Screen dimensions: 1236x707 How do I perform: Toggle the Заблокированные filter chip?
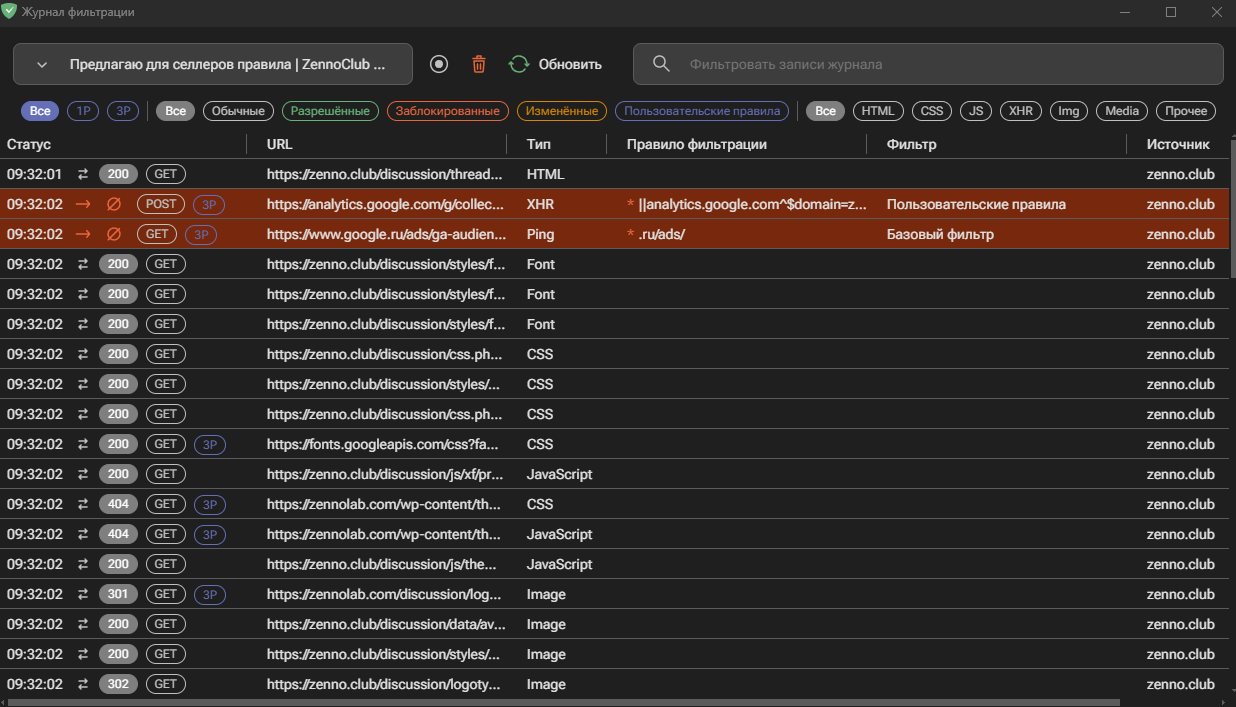click(447, 111)
